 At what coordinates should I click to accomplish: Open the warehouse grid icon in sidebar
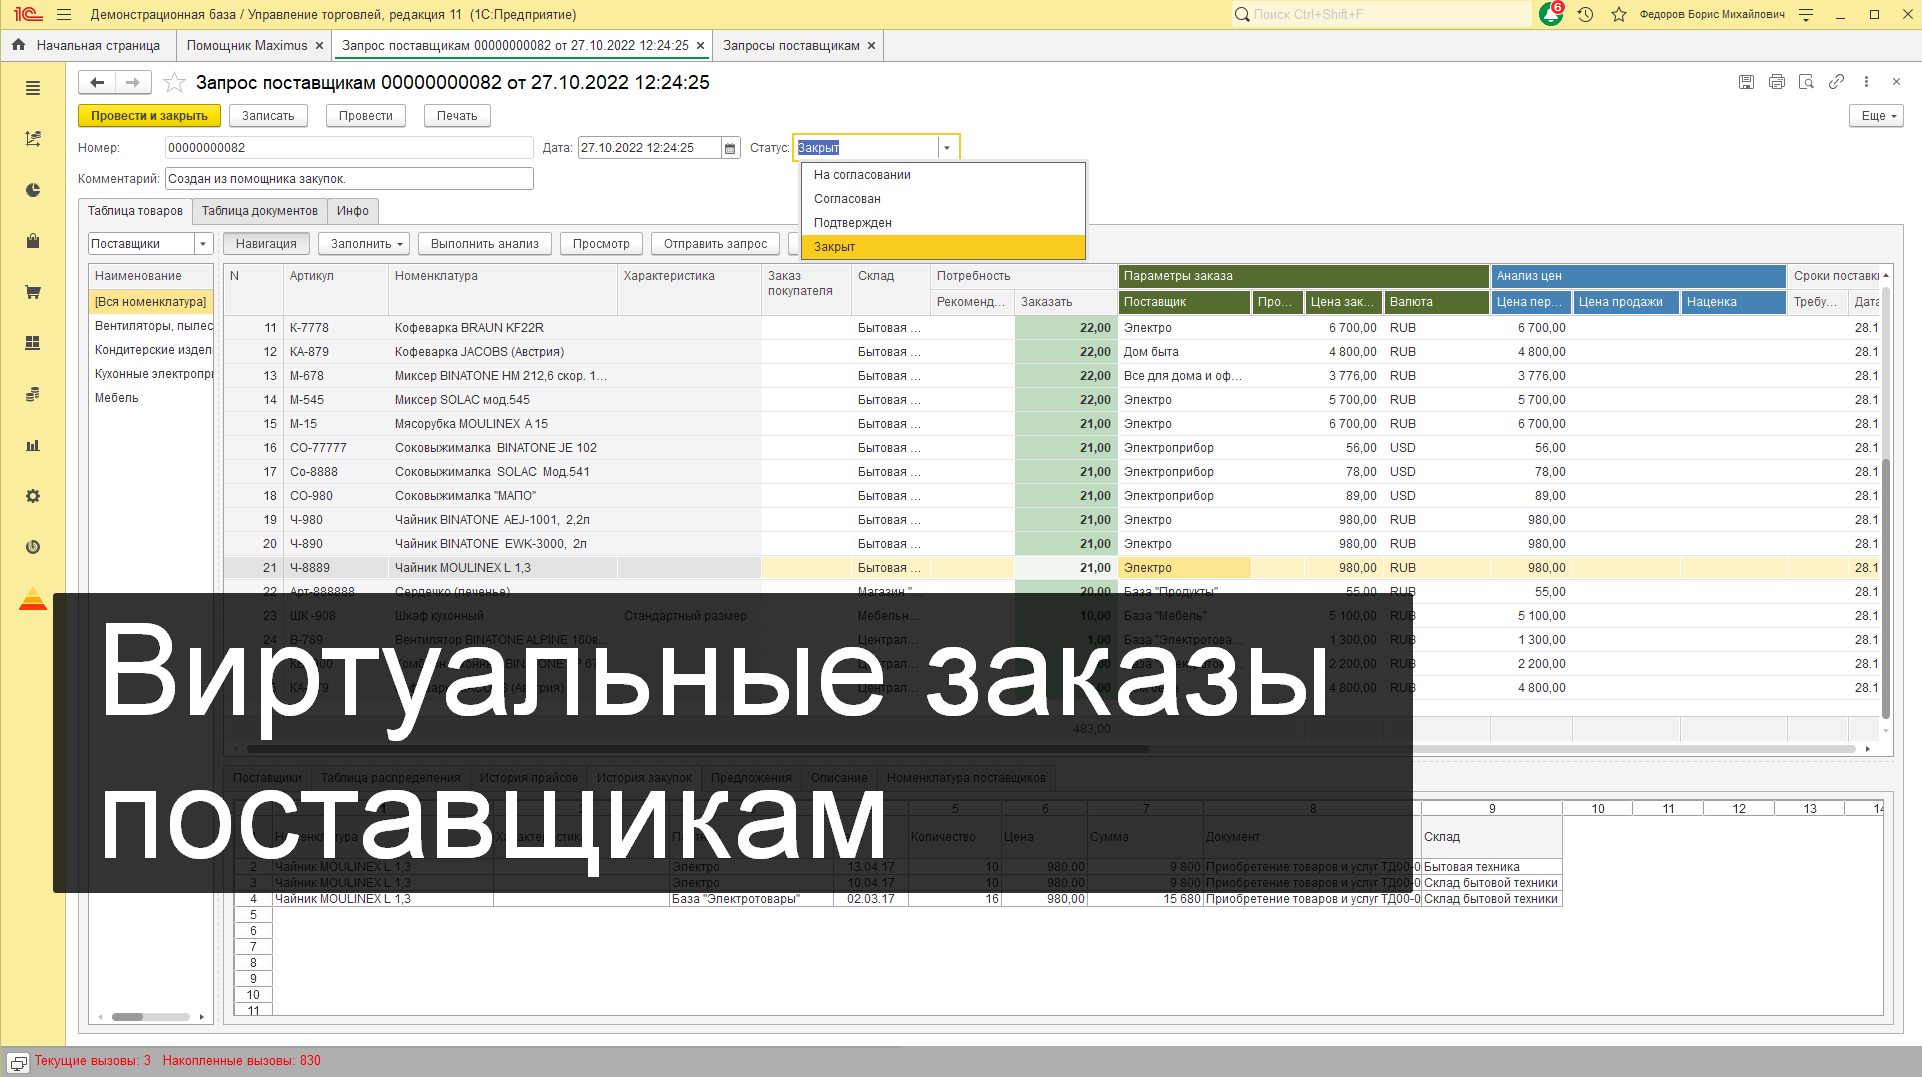pos(33,343)
